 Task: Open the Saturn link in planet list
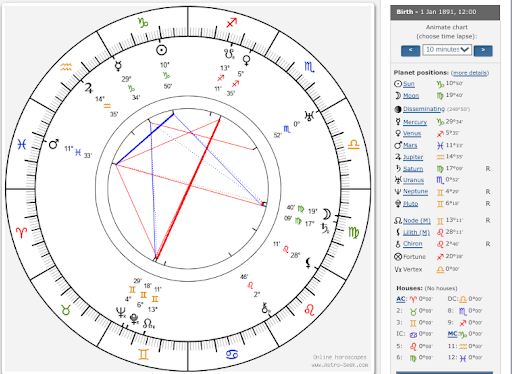click(413, 169)
